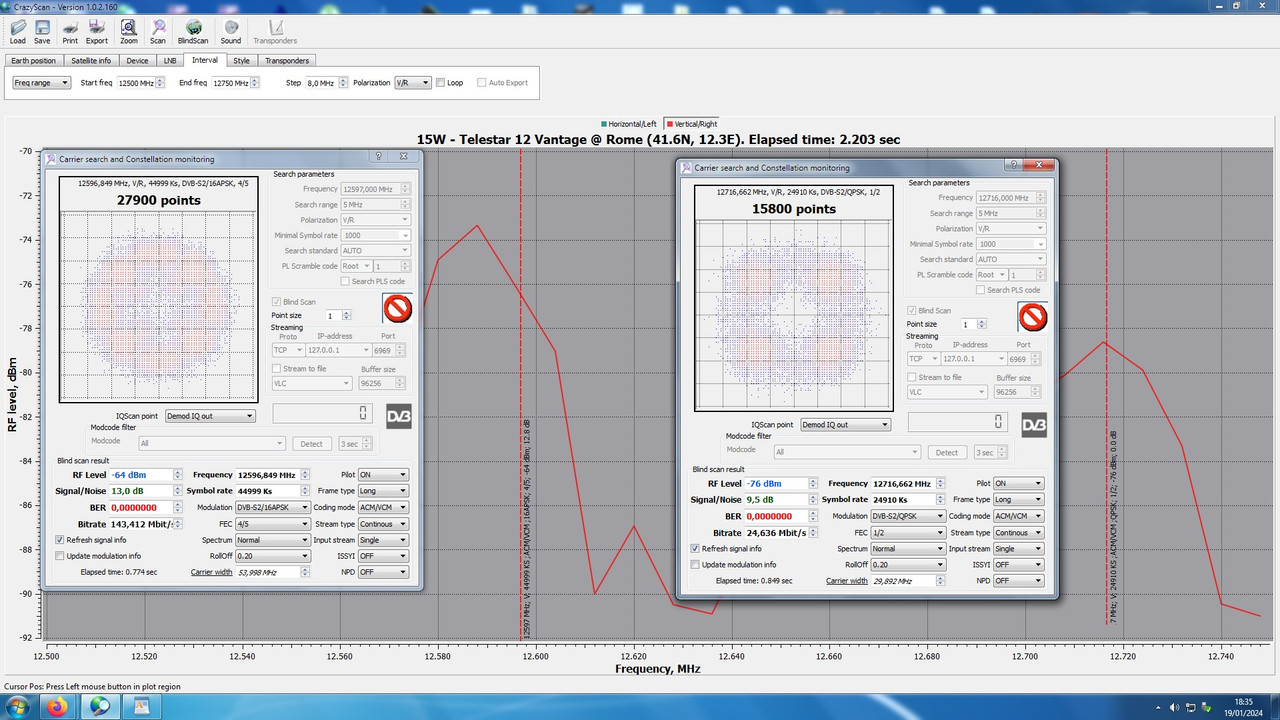Switch to the Earth position tab
1280x720 pixels.
pos(34,60)
